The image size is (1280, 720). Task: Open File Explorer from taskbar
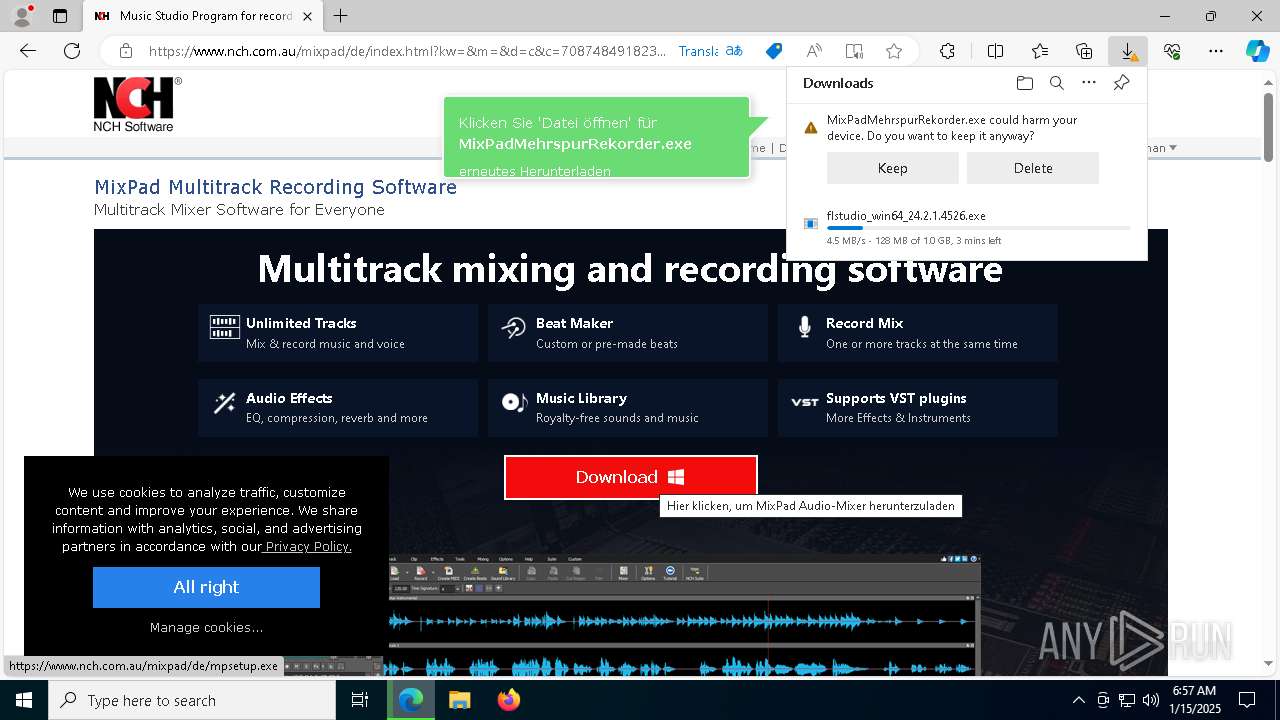[x=459, y=700]
